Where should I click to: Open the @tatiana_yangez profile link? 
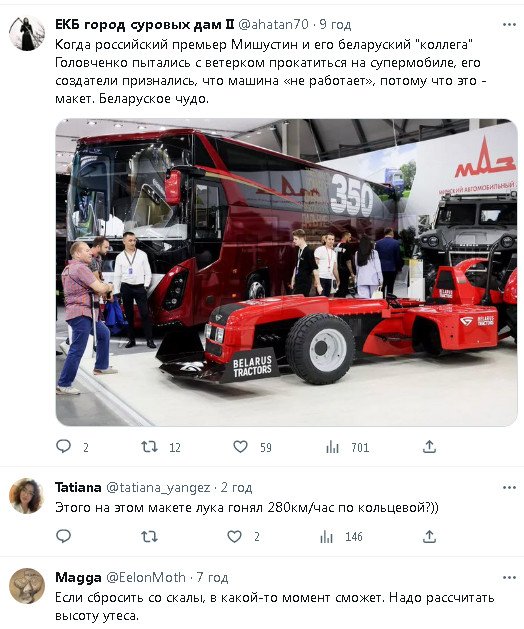(158, 488)
